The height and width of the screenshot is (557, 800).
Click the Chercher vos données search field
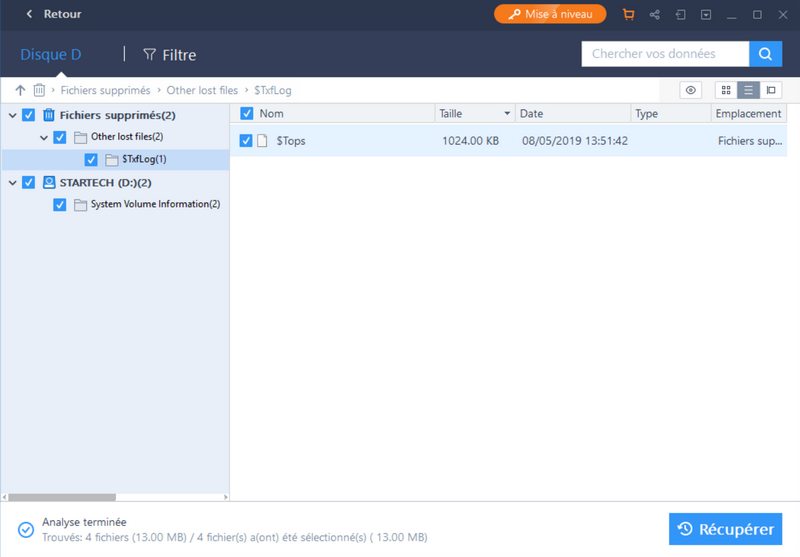click(x=665, y=54)
